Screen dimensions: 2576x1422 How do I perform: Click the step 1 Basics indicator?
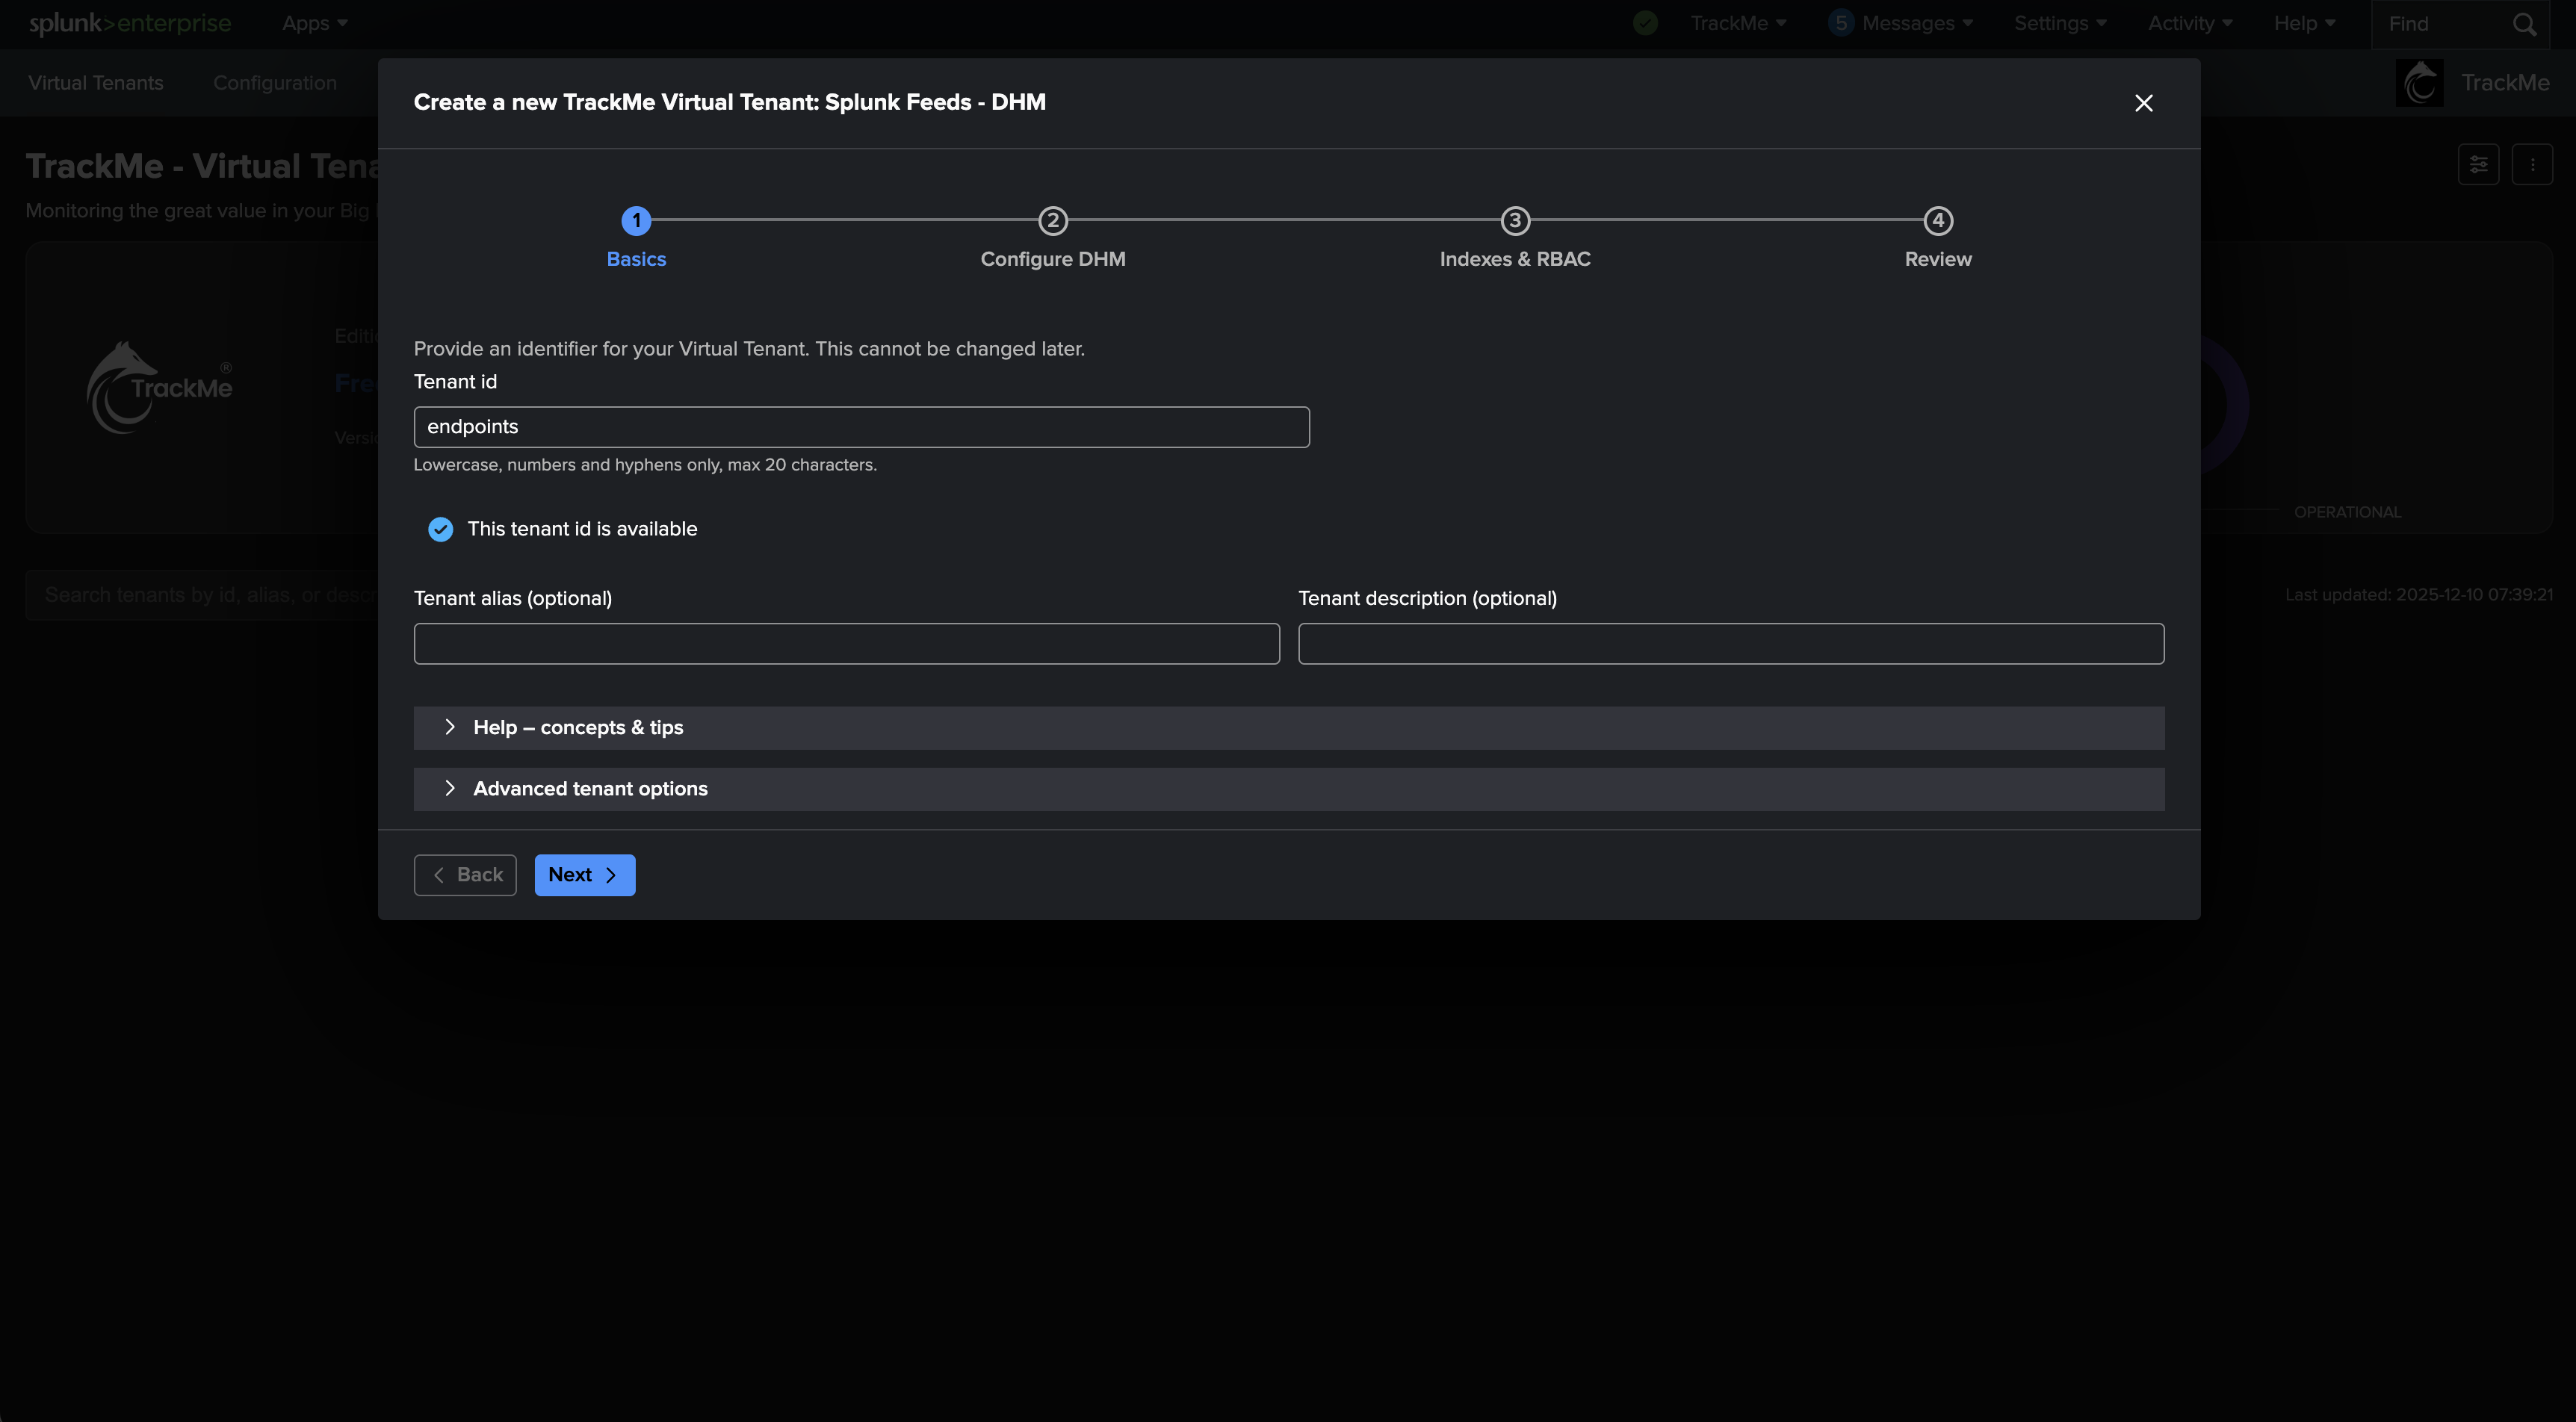[636, 220]
